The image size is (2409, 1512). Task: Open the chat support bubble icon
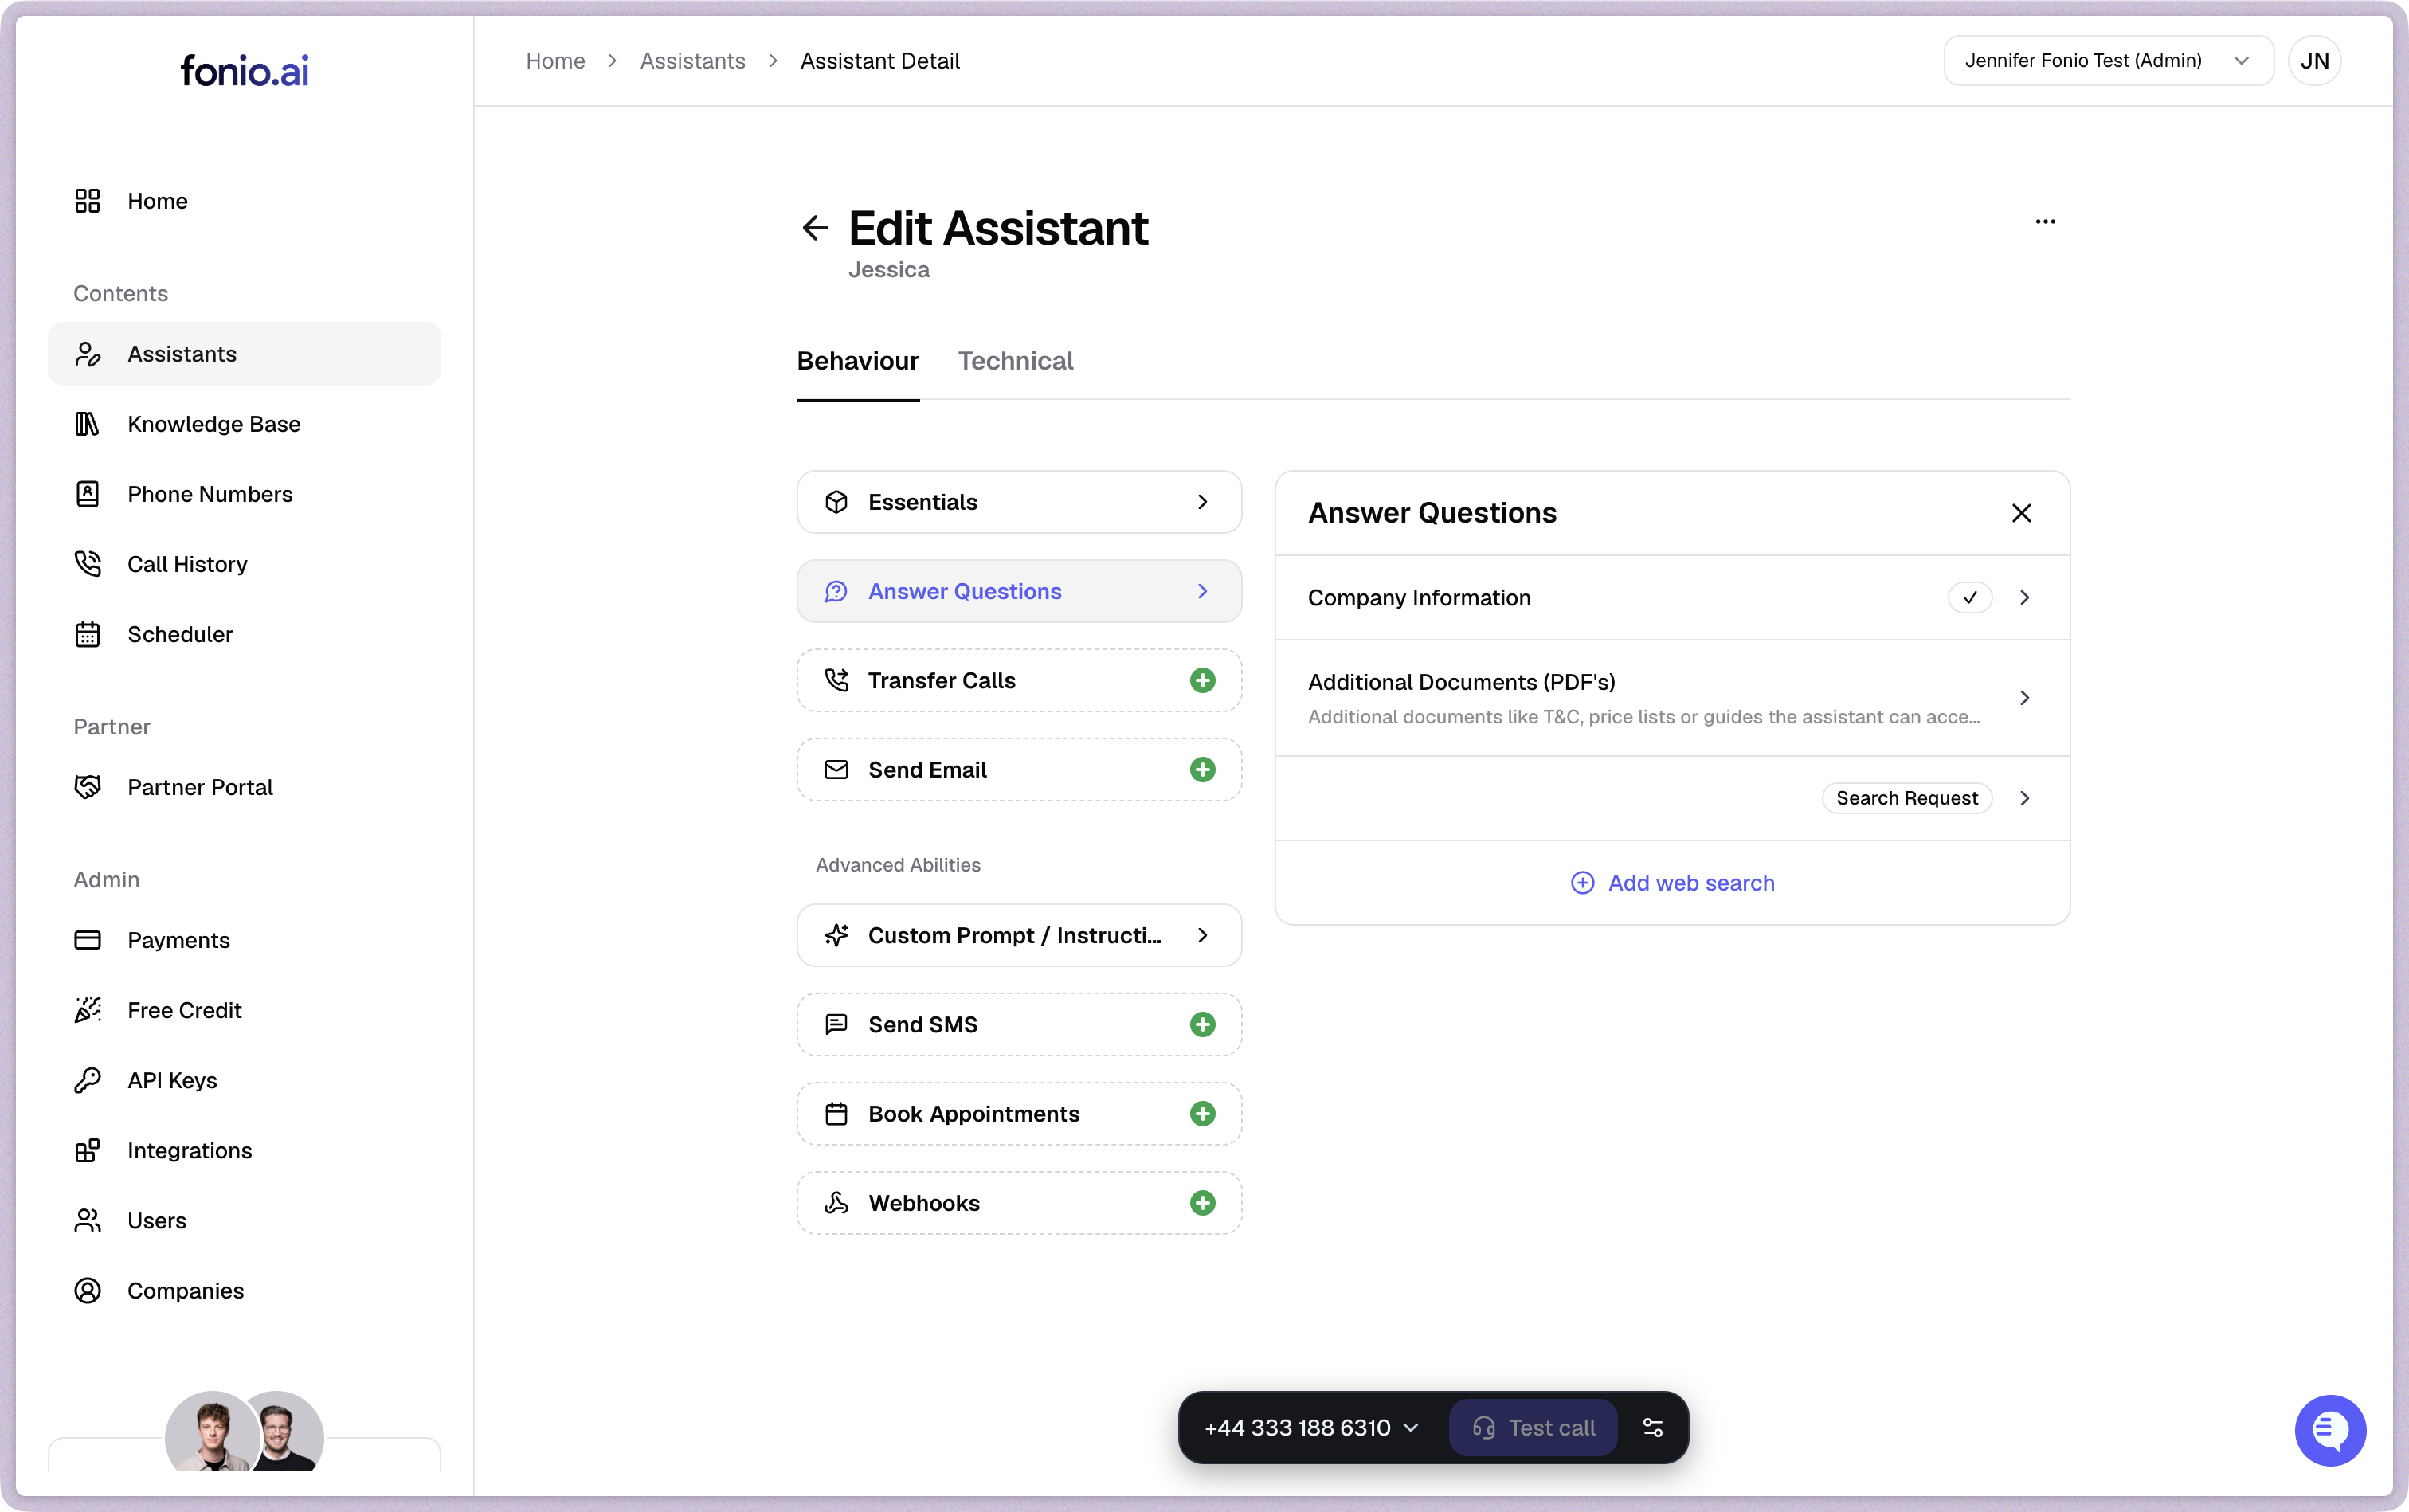[2329, 1430]
